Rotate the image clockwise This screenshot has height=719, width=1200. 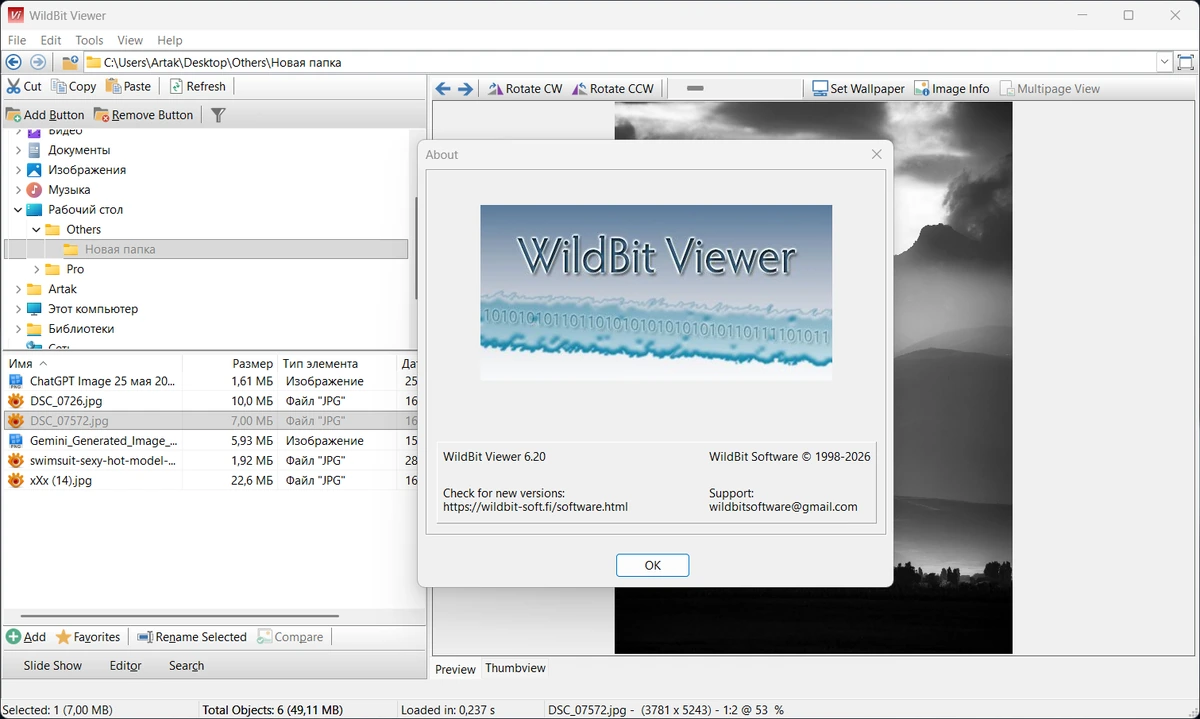pyautogui.click(x=525, y=89)
